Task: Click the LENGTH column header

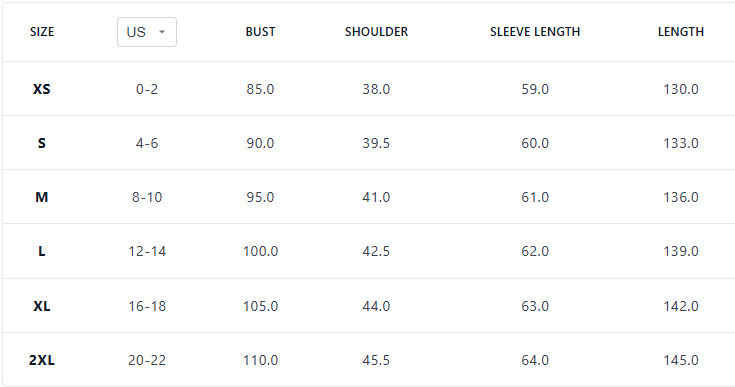Action: click(x=681, y=32)
